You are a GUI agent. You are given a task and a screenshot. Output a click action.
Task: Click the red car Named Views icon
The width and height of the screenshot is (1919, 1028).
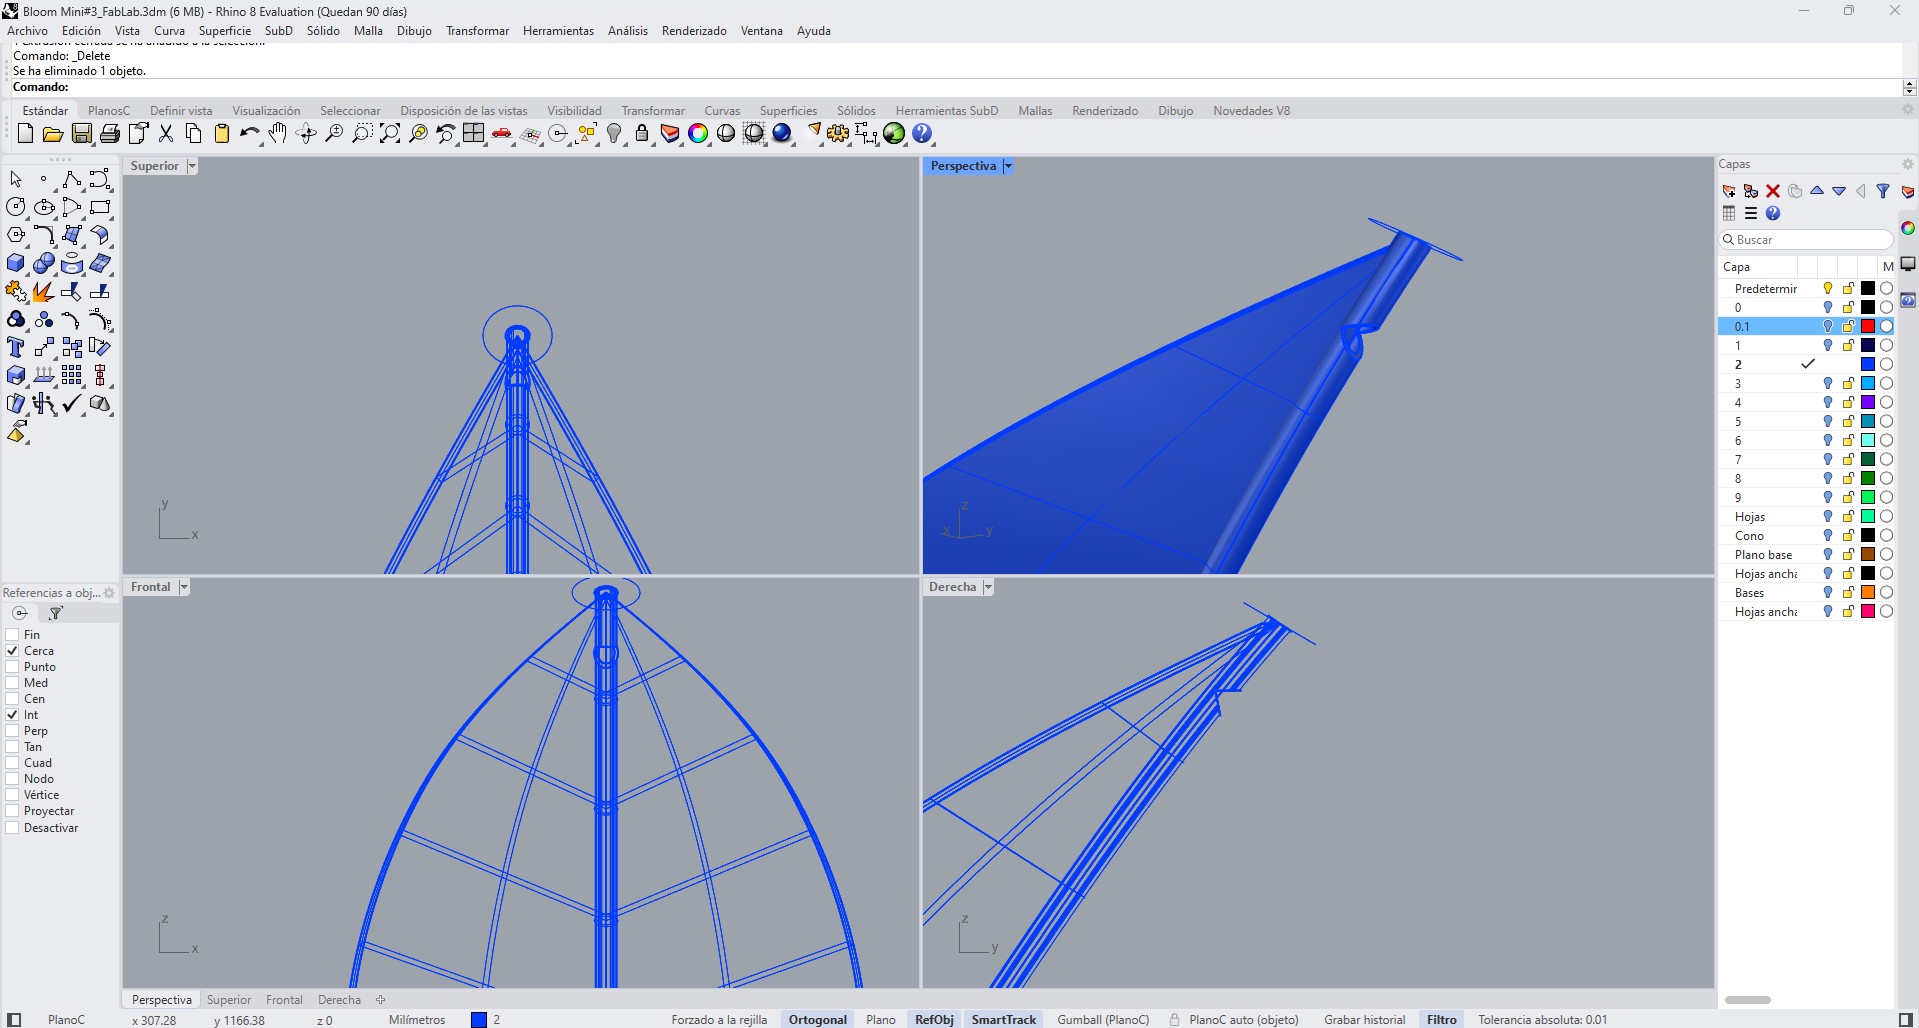[502, 133]
